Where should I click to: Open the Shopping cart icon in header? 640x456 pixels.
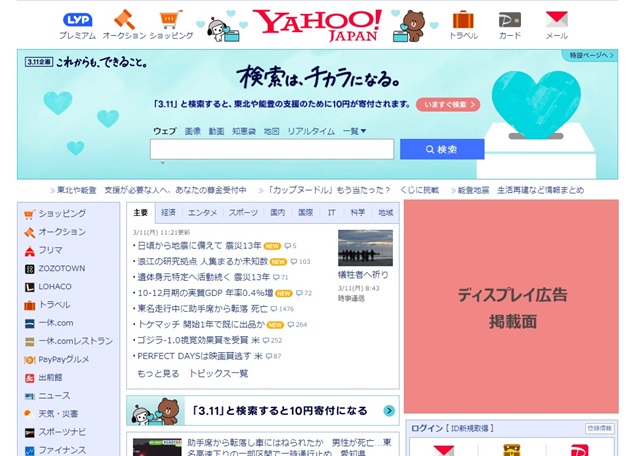tap(171, 19)
